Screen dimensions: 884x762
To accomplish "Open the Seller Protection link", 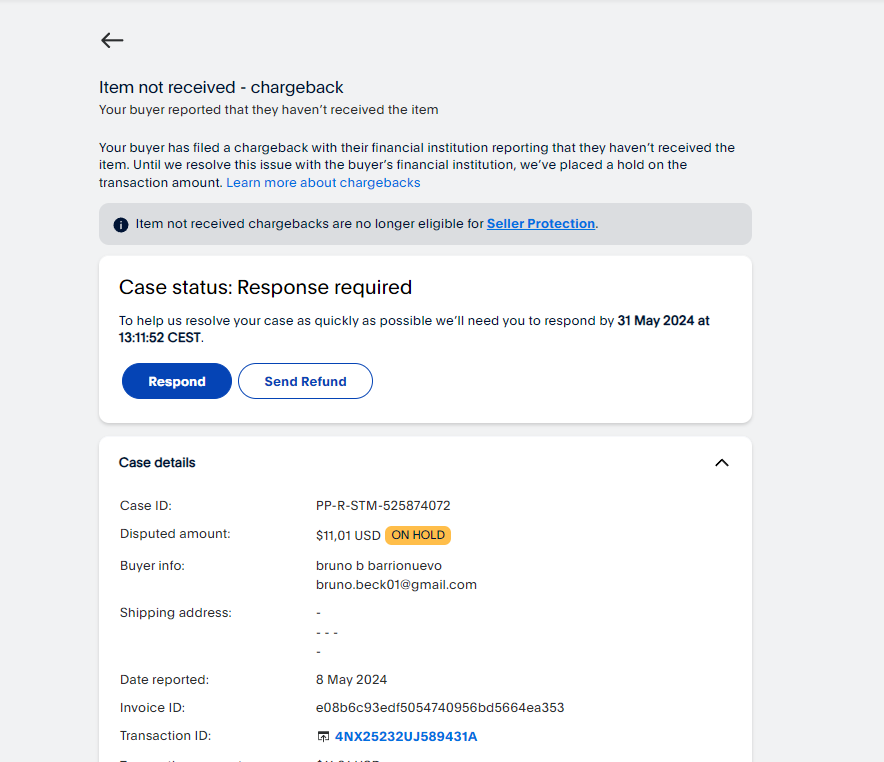I will [540, 224].
